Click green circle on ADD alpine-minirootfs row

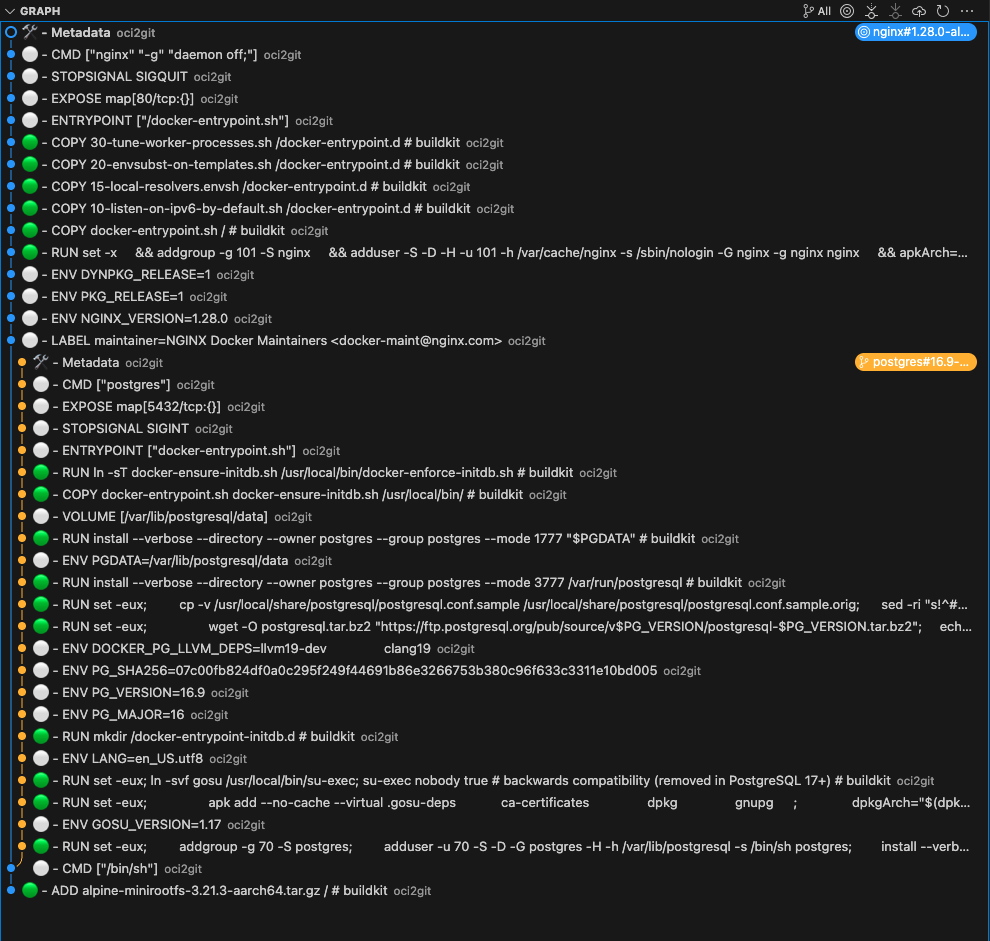[30, 890]
